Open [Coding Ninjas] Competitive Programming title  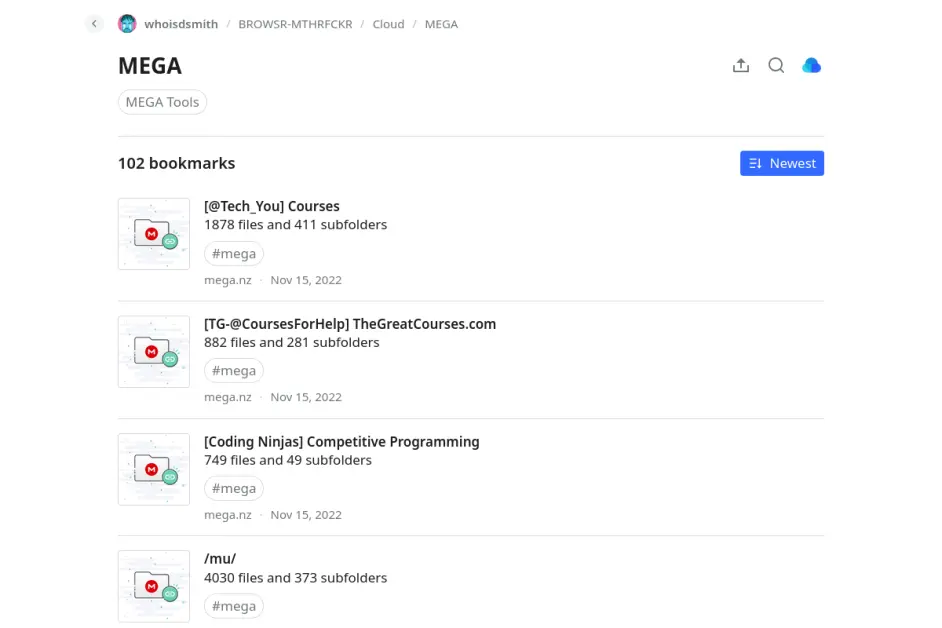point(341,442)
